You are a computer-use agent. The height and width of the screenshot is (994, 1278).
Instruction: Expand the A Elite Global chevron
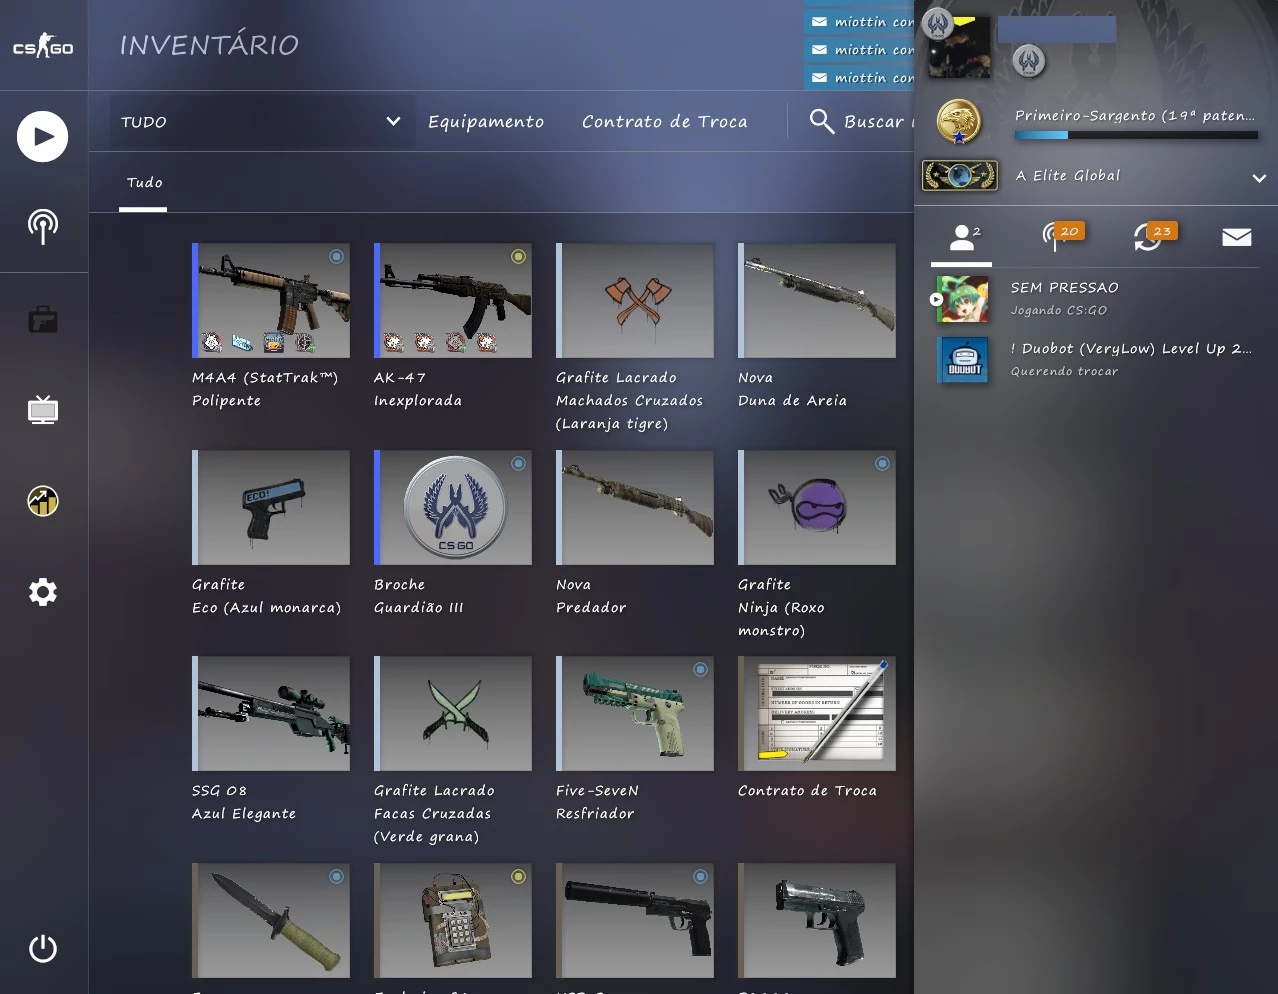click(x=1259, y=178)
